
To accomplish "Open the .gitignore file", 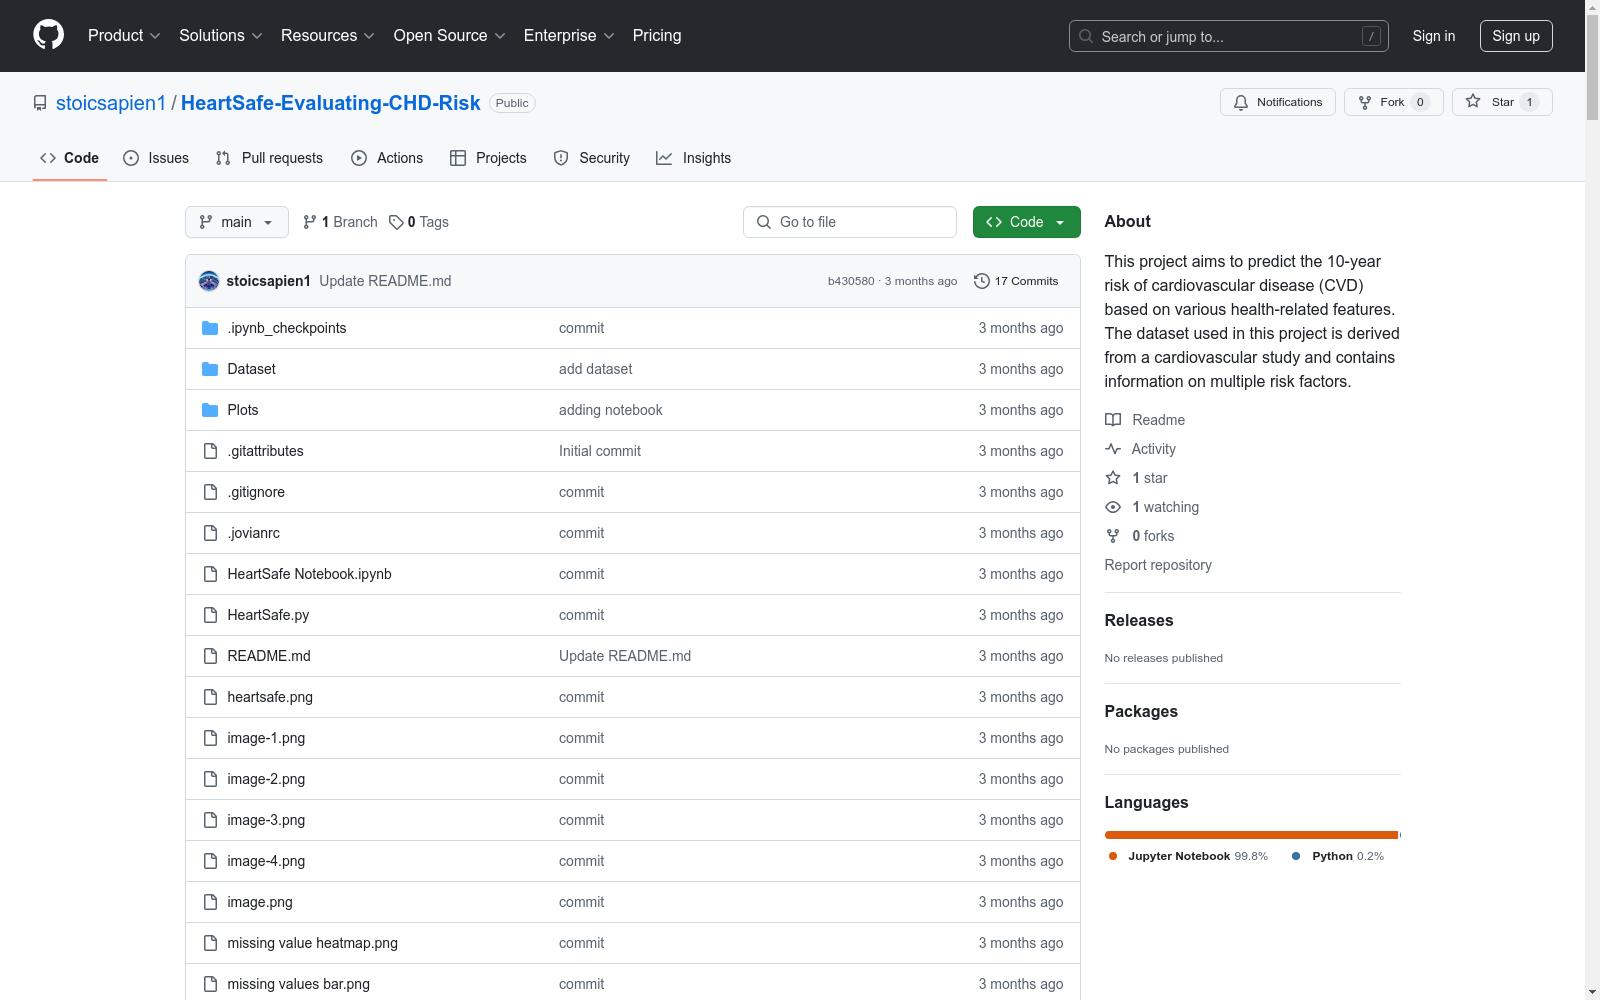I will coord(256,492).
